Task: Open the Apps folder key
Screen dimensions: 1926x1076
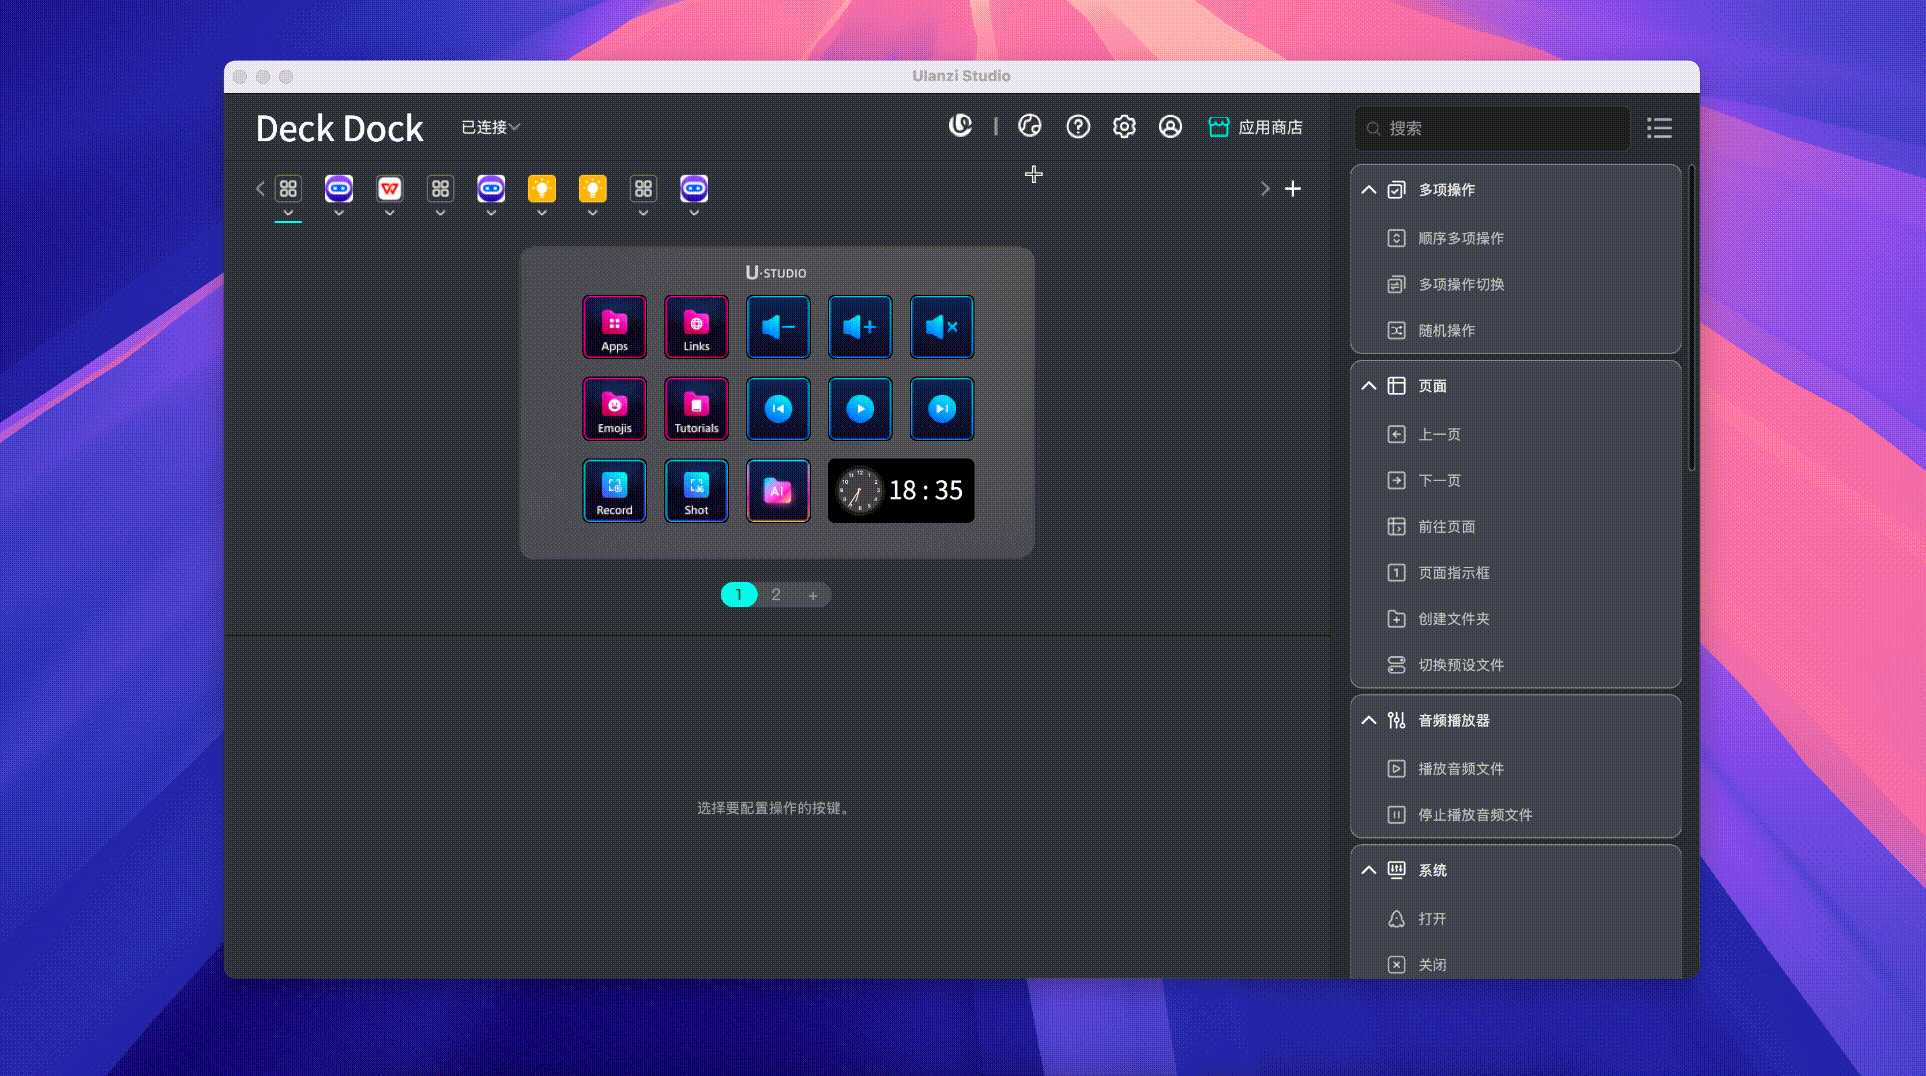Action: coord(614,327)
